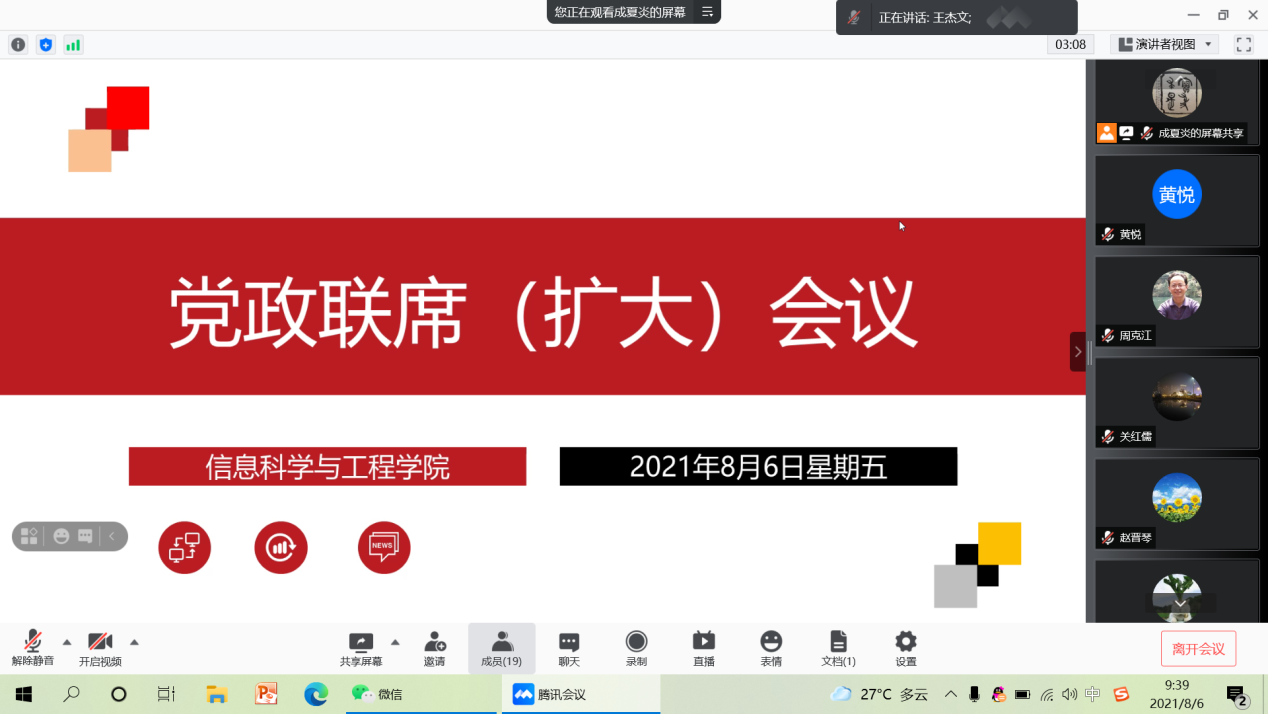
Task: Collapse the participant side panel arrow
Action: 1077,352
